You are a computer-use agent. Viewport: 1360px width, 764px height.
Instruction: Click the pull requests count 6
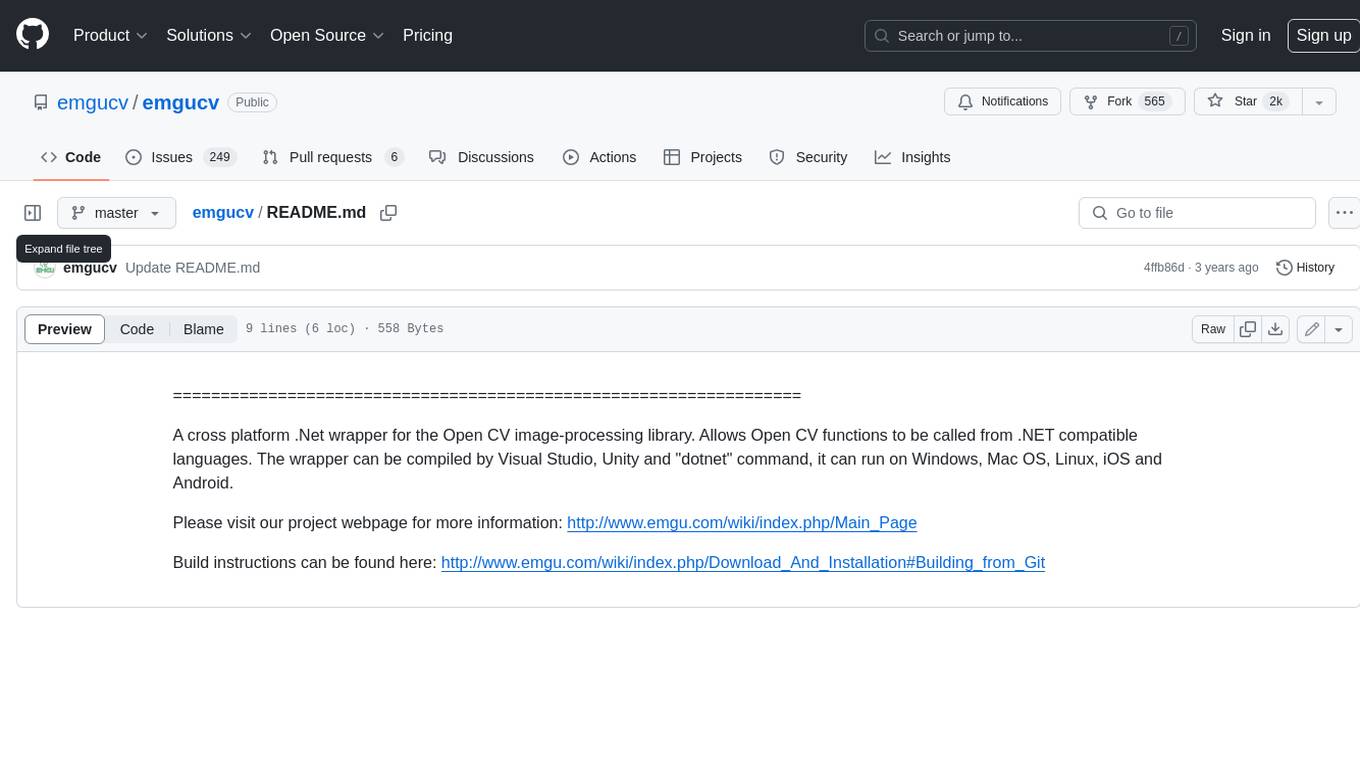pyautogui.click(x=393, y=157)
